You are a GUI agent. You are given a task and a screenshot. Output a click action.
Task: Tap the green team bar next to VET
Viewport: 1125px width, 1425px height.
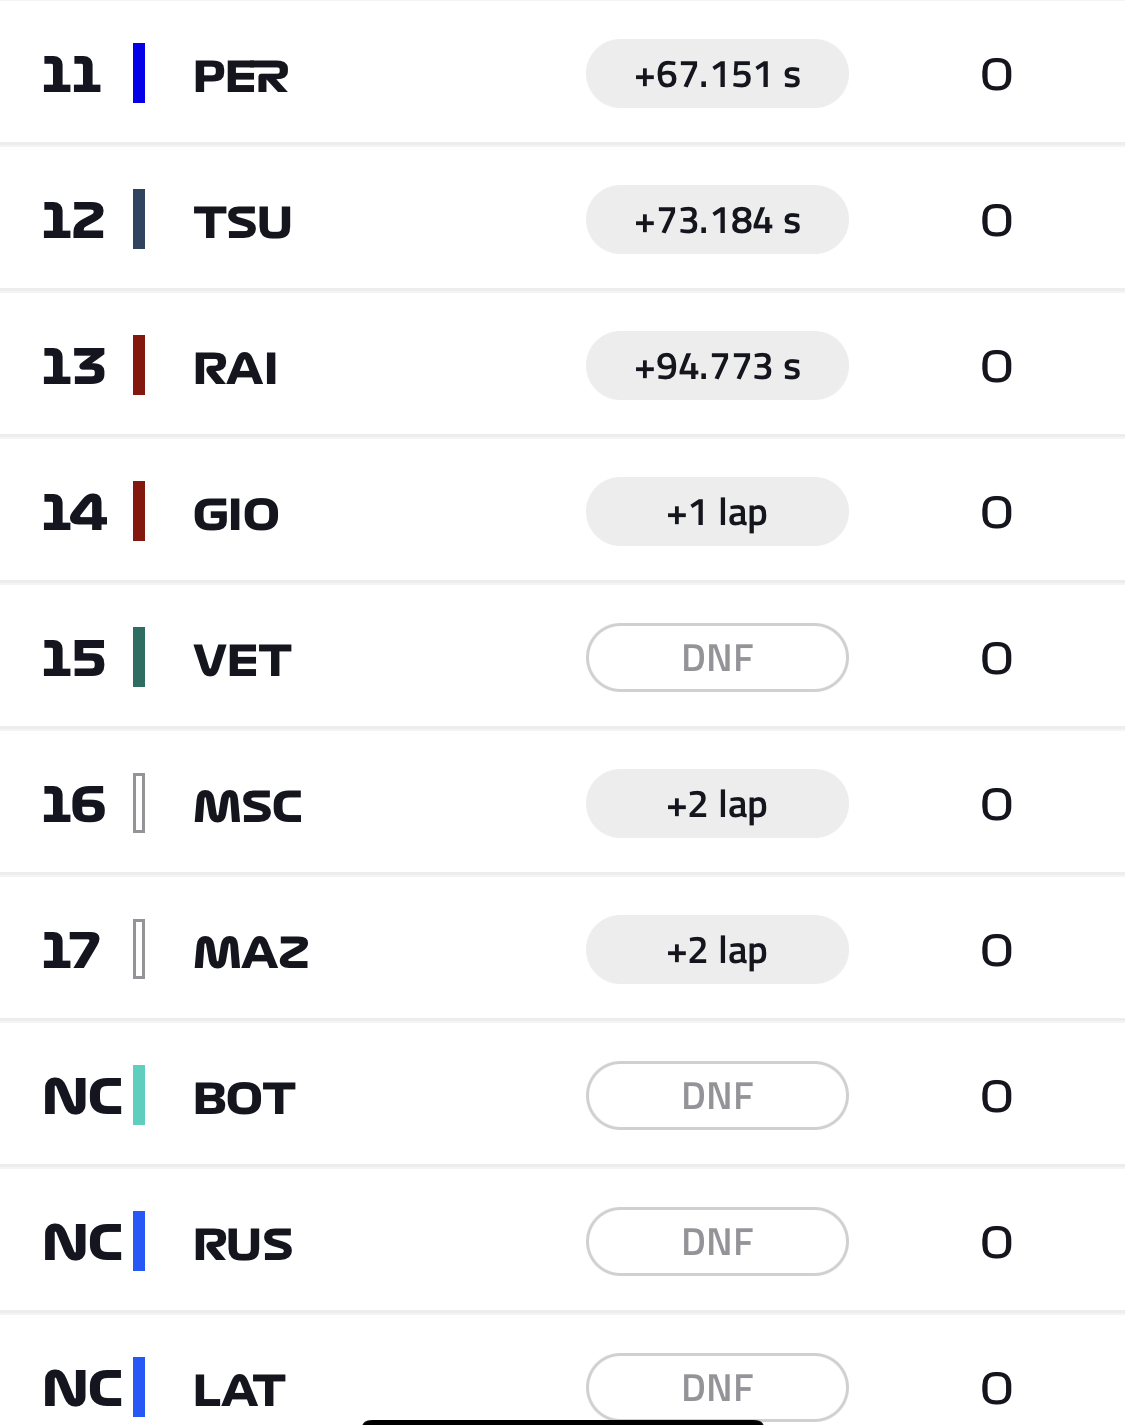click(x=139, y=657)
